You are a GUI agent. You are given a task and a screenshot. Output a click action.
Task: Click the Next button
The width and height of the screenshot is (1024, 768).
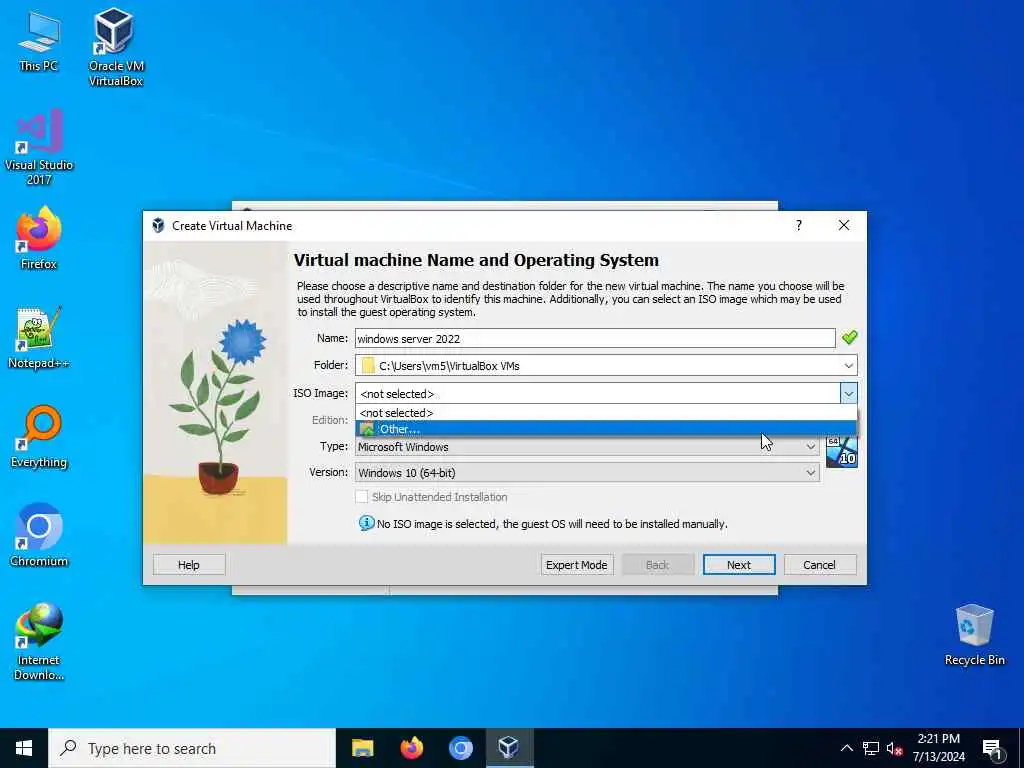pyautogui.click(x=739, y=565)
